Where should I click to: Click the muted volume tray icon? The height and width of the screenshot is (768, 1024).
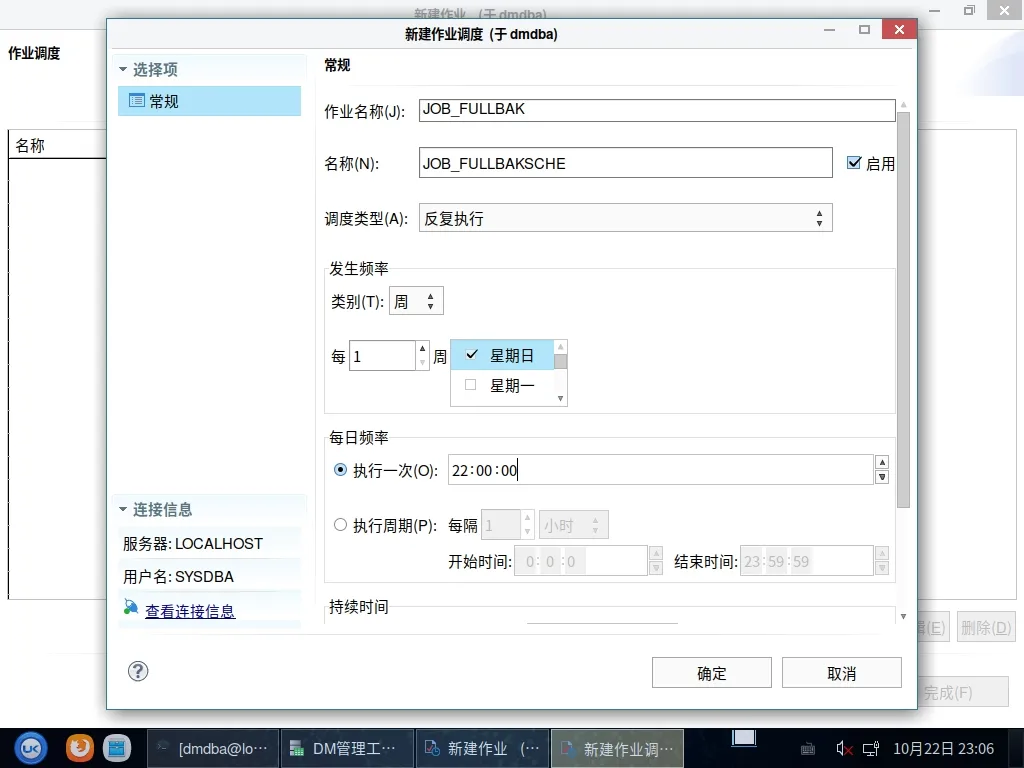[x=843, y=748]
